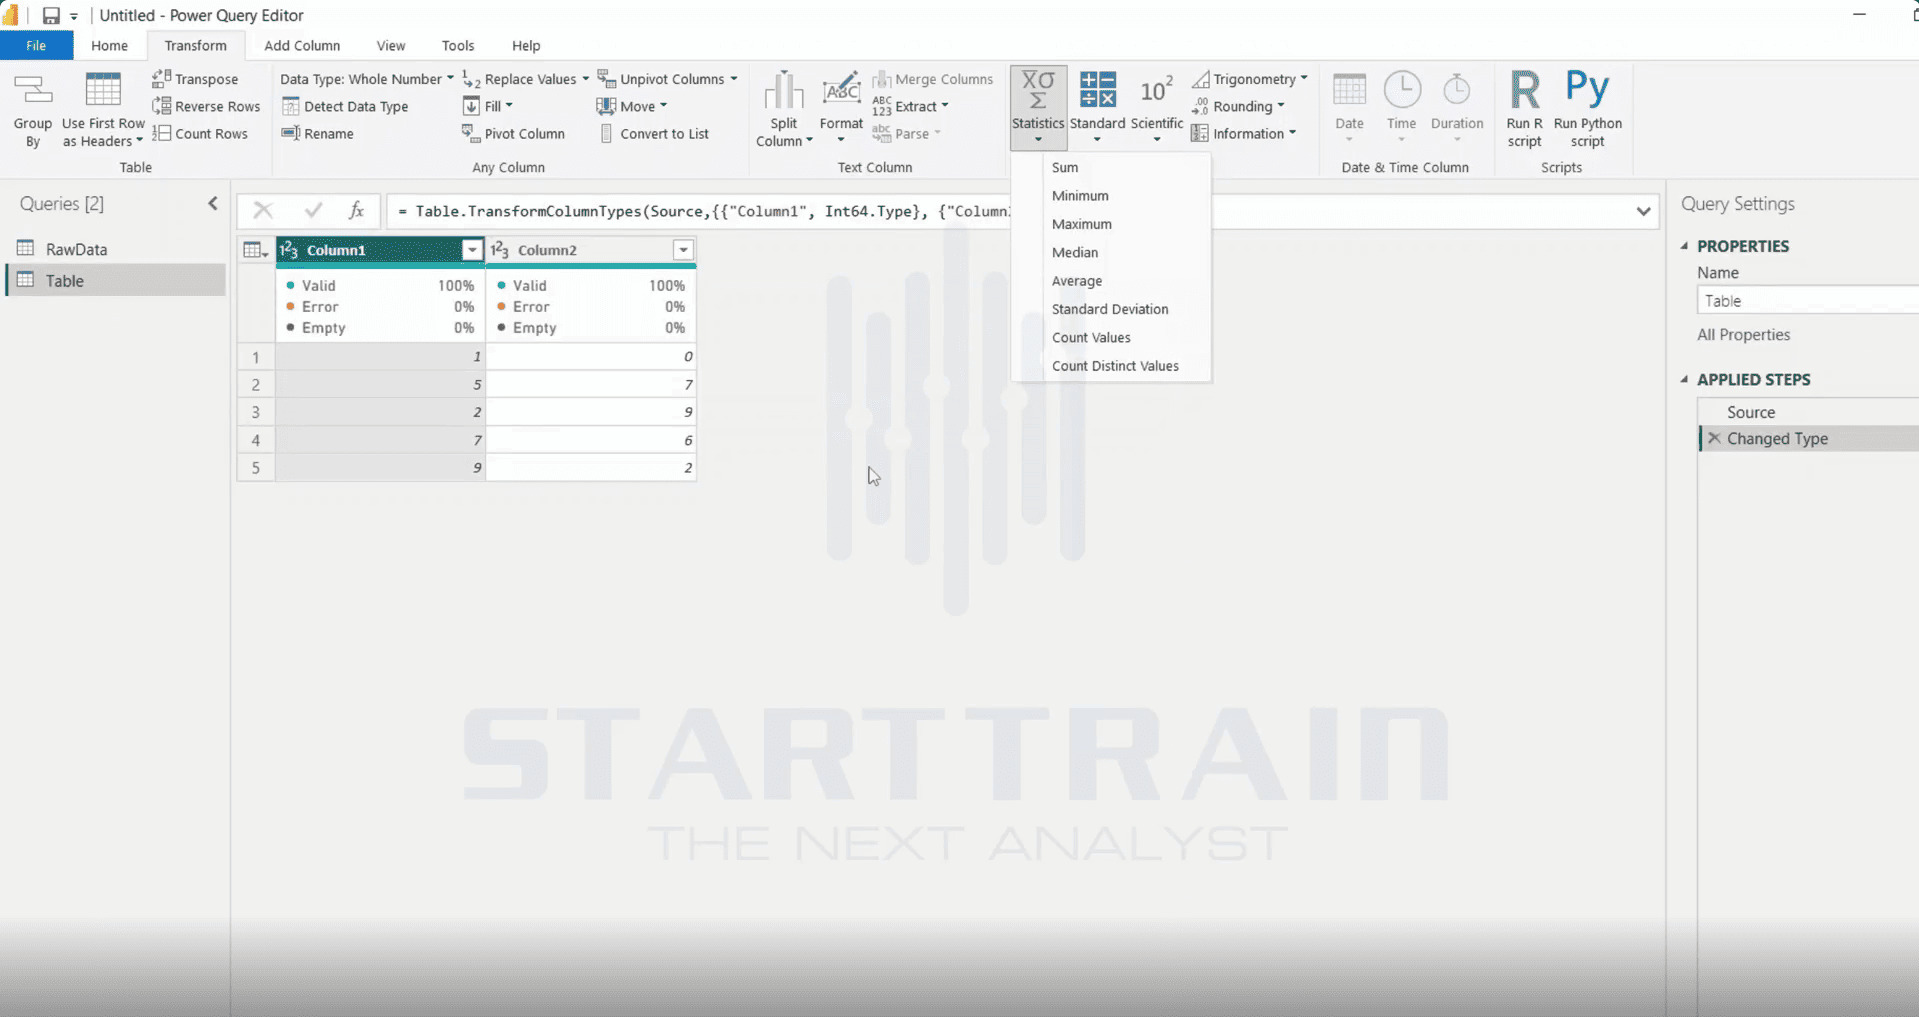Open Data Type Whole Number dropdown

click(x=366, y=79)
